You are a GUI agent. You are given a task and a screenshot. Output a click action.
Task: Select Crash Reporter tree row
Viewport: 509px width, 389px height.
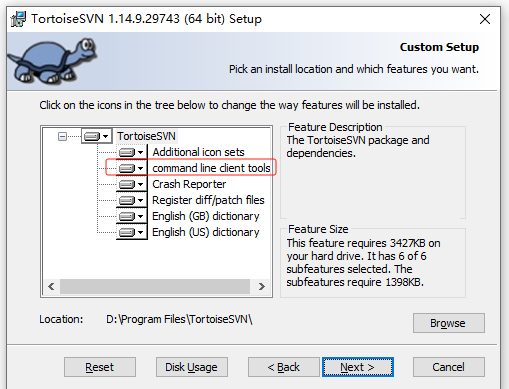point(189,184)
